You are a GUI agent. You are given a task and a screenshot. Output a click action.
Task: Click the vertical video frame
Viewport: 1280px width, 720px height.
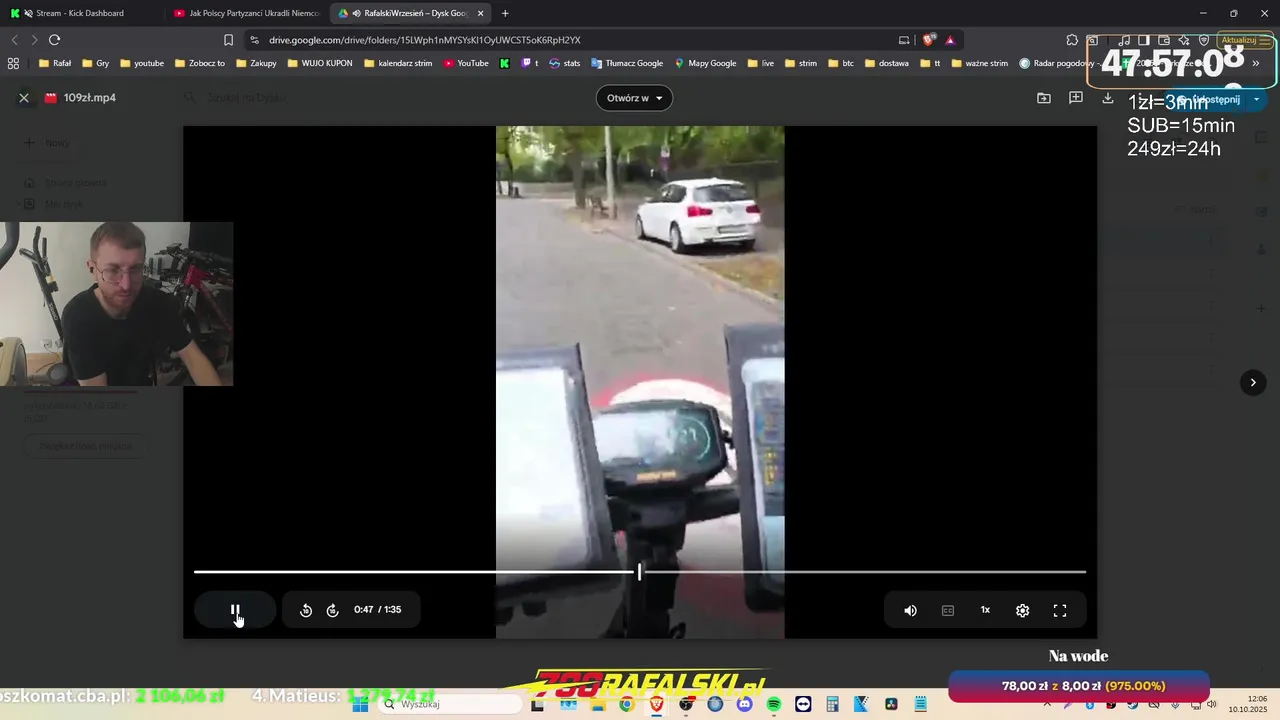pos(640,382)
